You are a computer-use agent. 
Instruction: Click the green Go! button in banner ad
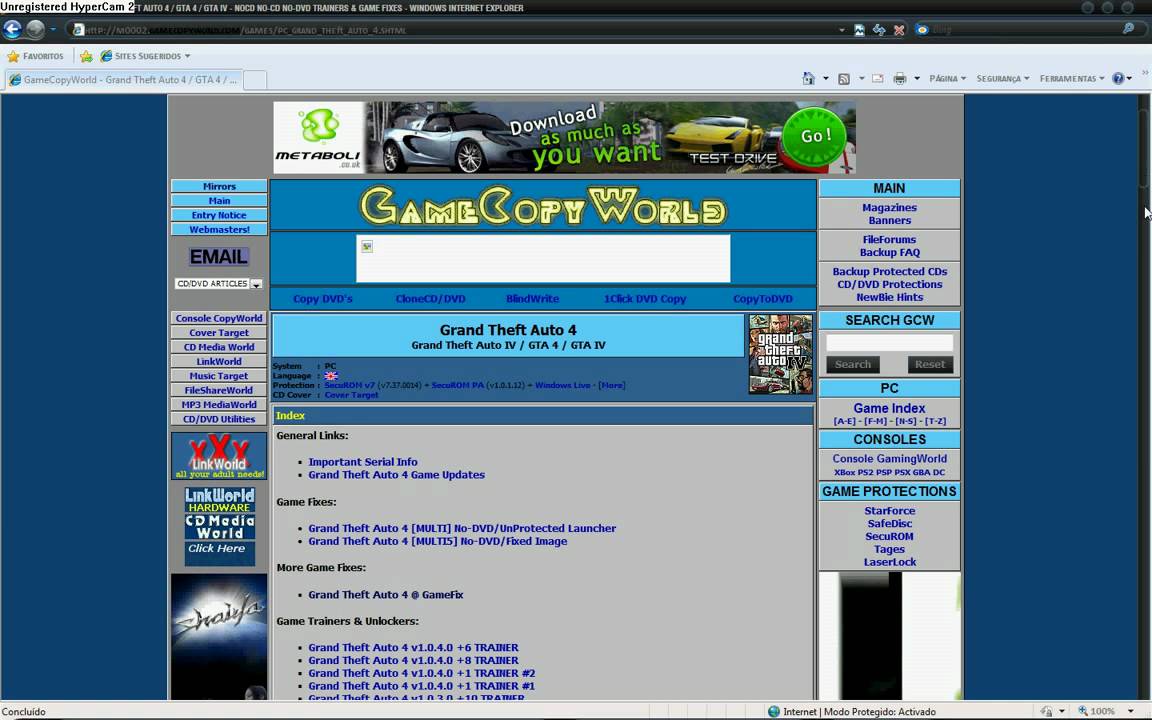click(814, 137)
